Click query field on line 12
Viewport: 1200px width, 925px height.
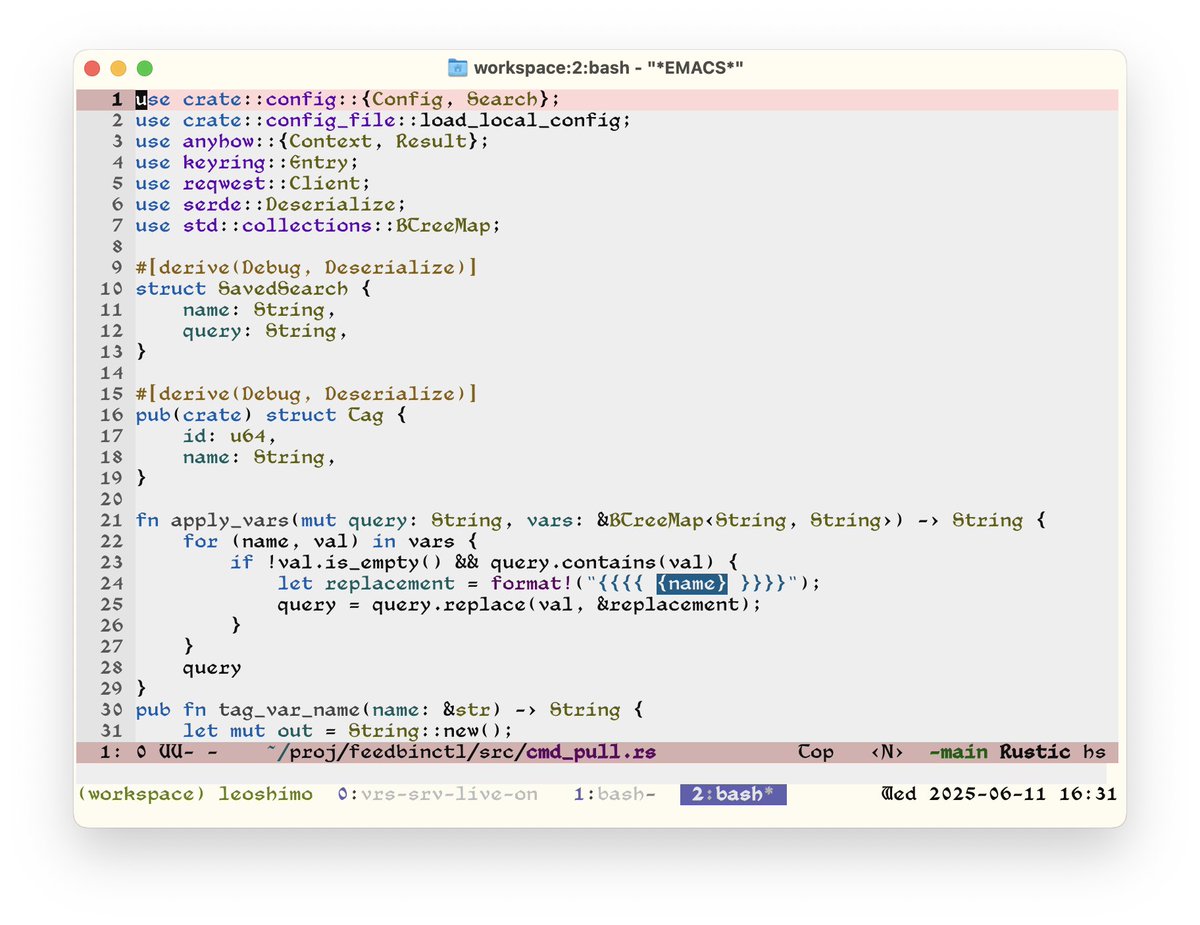[x=212, y=330]
